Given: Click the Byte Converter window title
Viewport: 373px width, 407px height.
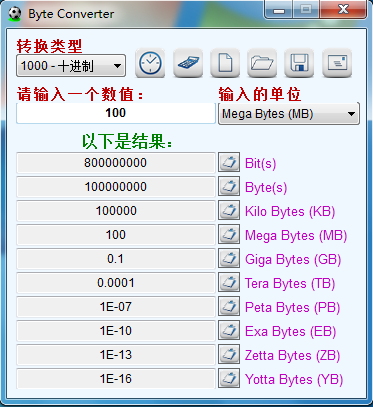Looking at the screenshot, I should [71, 14].
